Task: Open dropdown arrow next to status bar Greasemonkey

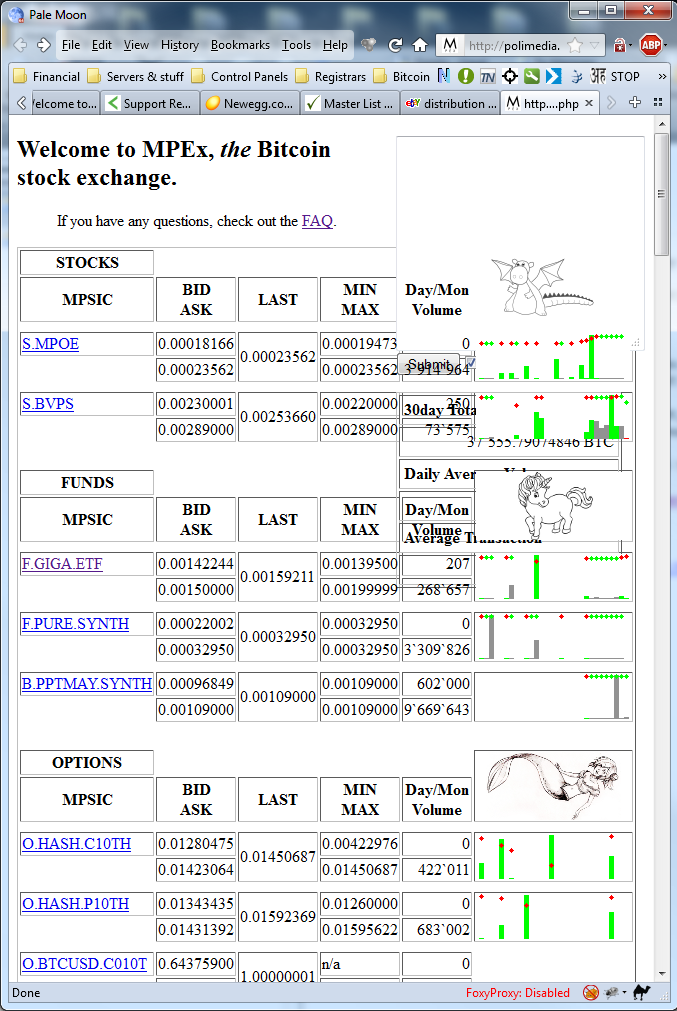Action: tap(624, 993)
